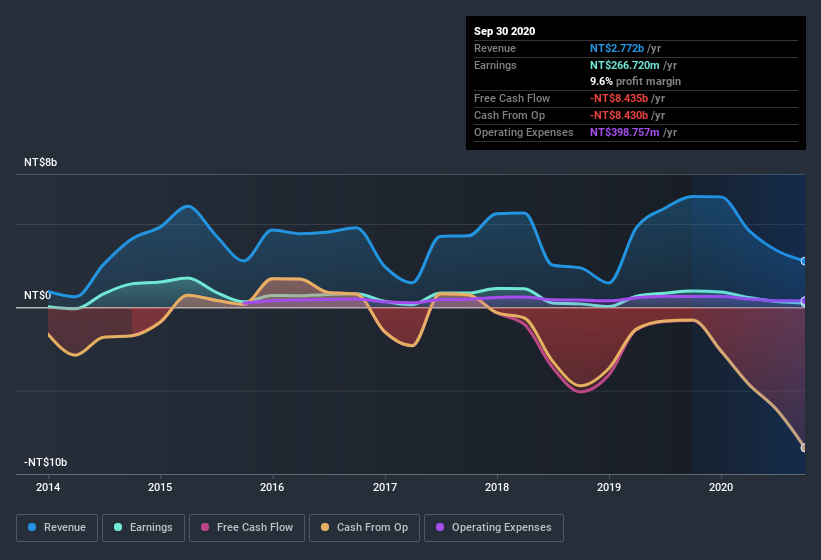This screenshot has height=560, width=821.
Task: Click the 2017 x-axis label
Action: [x=385, y=487]
